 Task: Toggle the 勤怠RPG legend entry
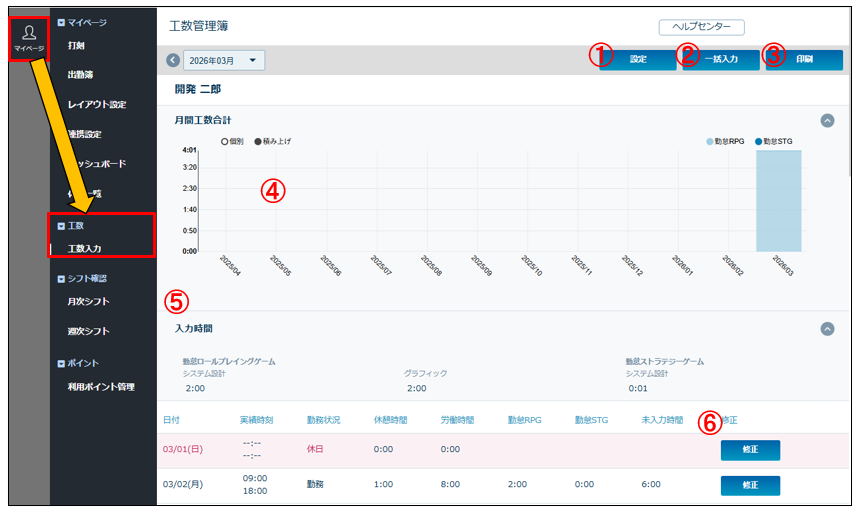(725, 142)
